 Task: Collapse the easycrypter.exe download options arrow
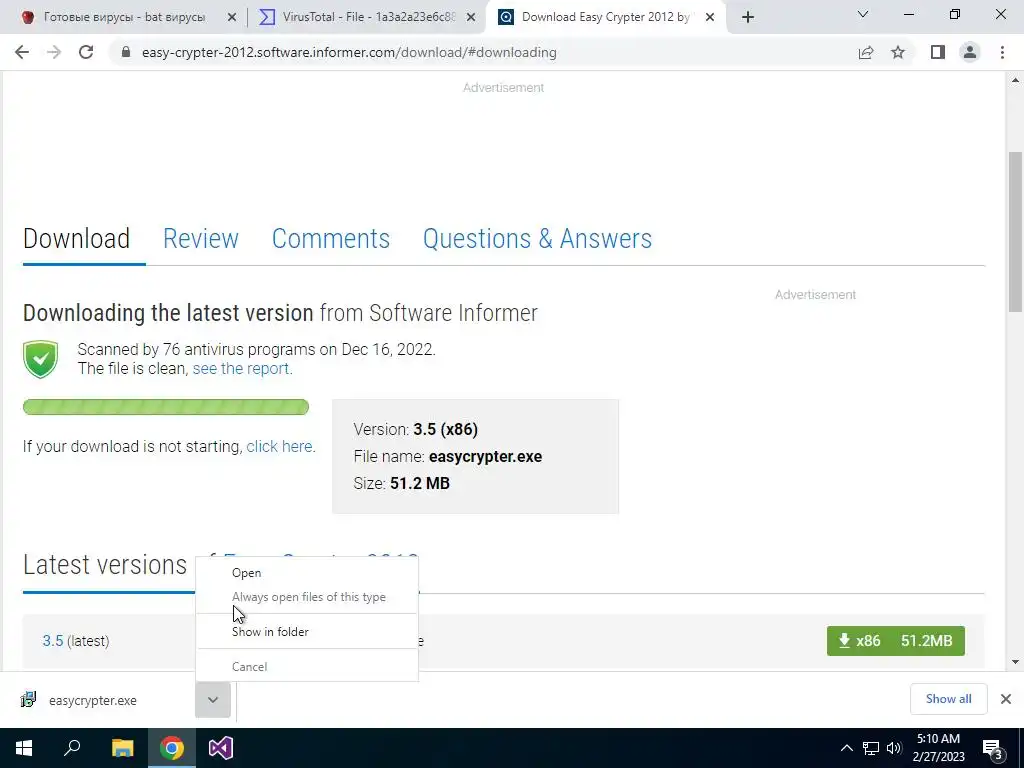213,699
